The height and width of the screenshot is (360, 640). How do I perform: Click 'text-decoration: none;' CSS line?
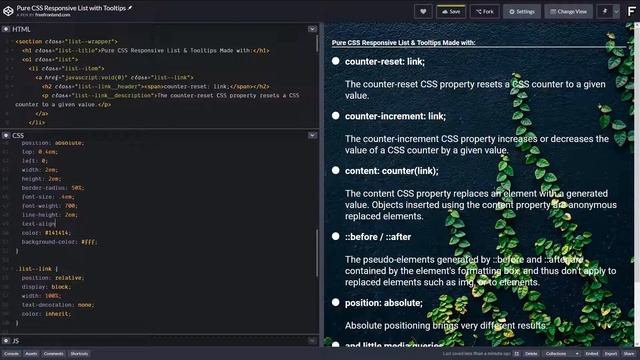coord(58,304)
